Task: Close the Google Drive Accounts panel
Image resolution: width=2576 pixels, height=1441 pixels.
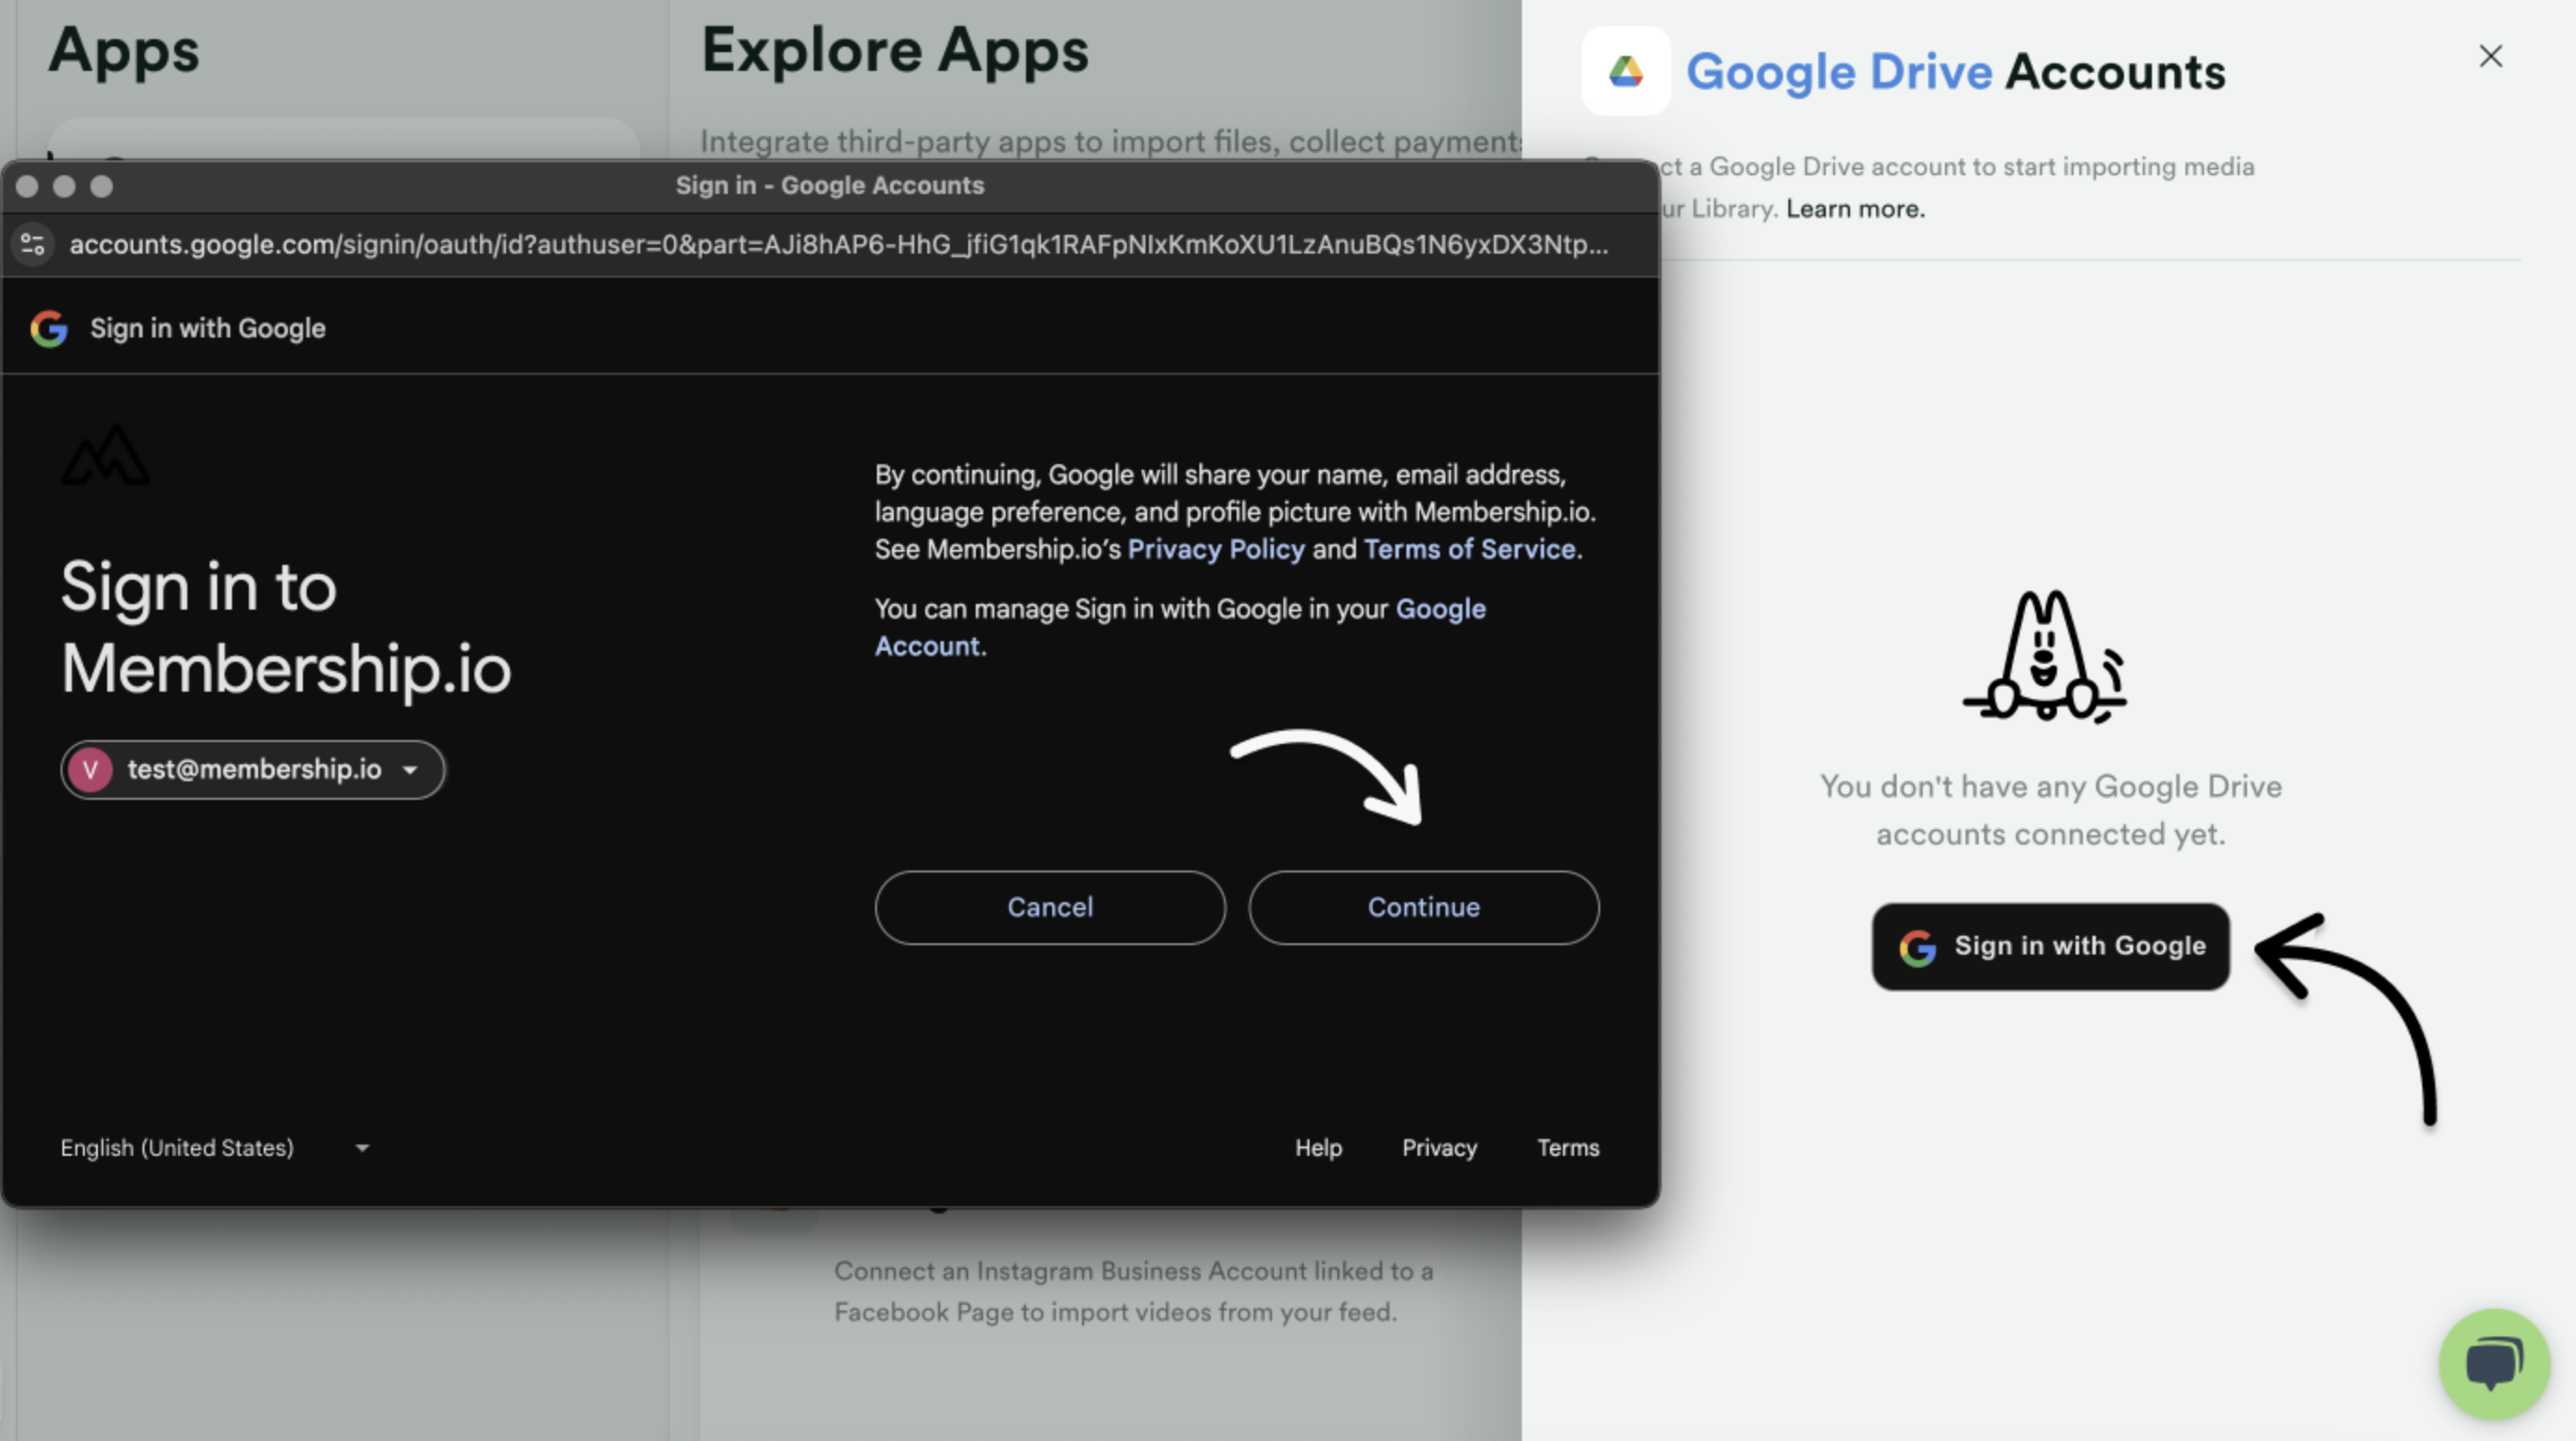Action: 2490,56
